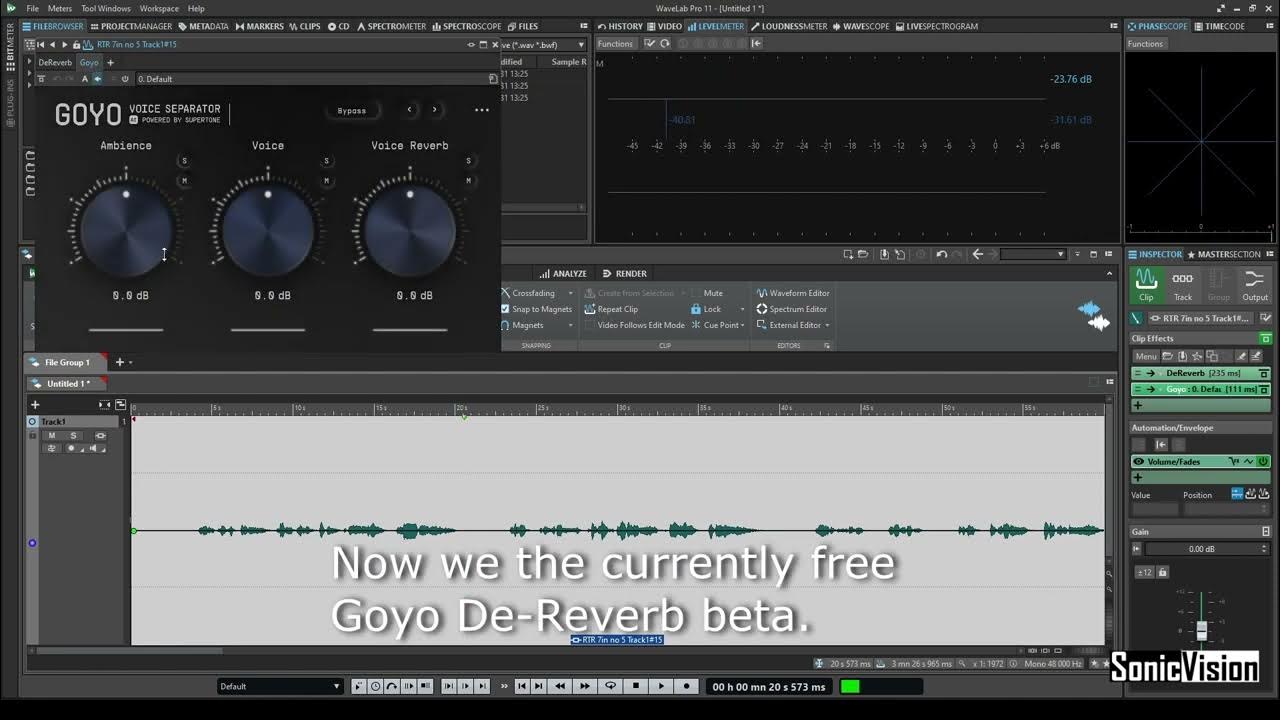Open the Meters menu

[x=60, y=8]
